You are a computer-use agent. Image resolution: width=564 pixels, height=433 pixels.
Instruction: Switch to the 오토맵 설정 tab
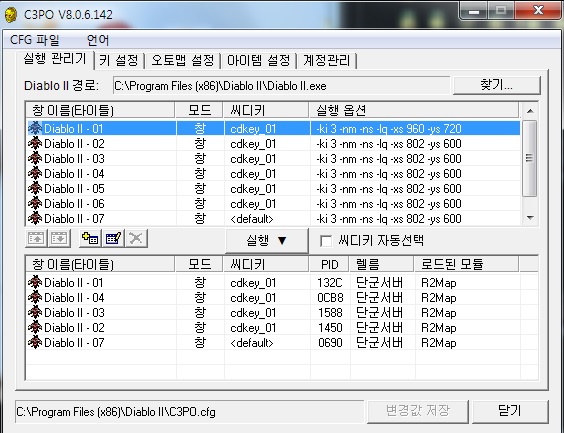[182, 60]
